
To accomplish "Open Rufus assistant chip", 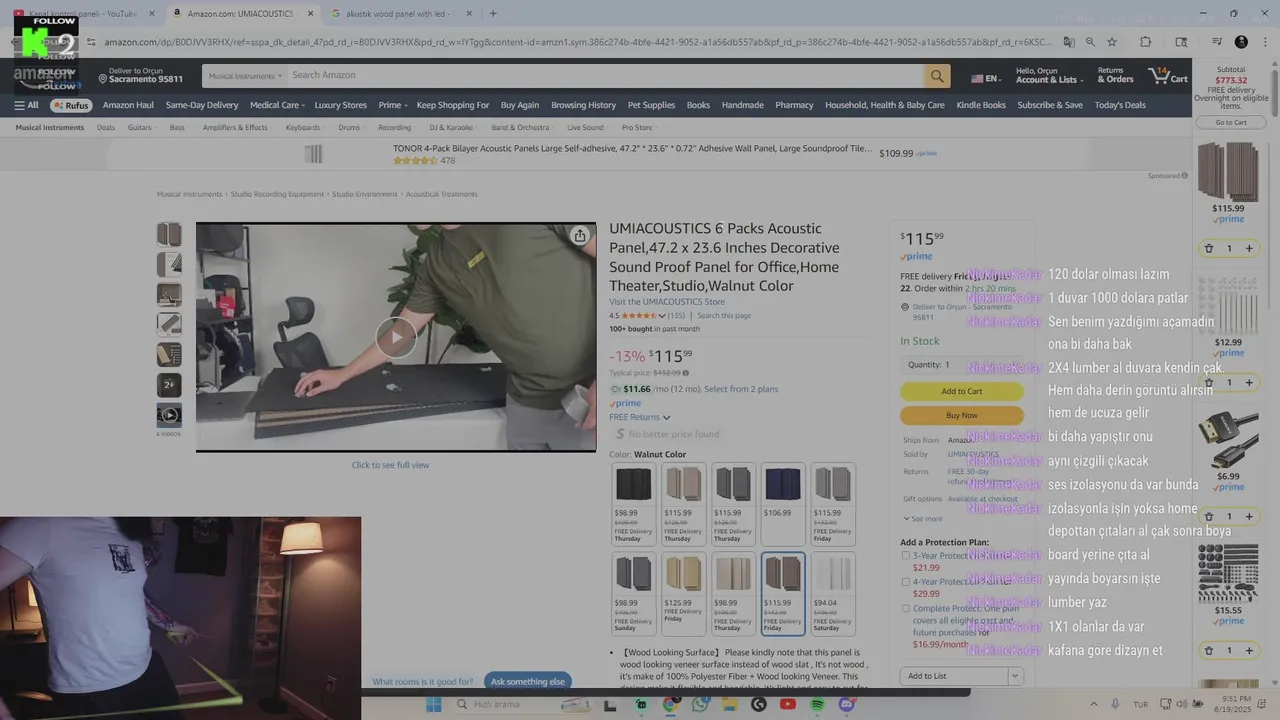I will [x=71, y=105].
